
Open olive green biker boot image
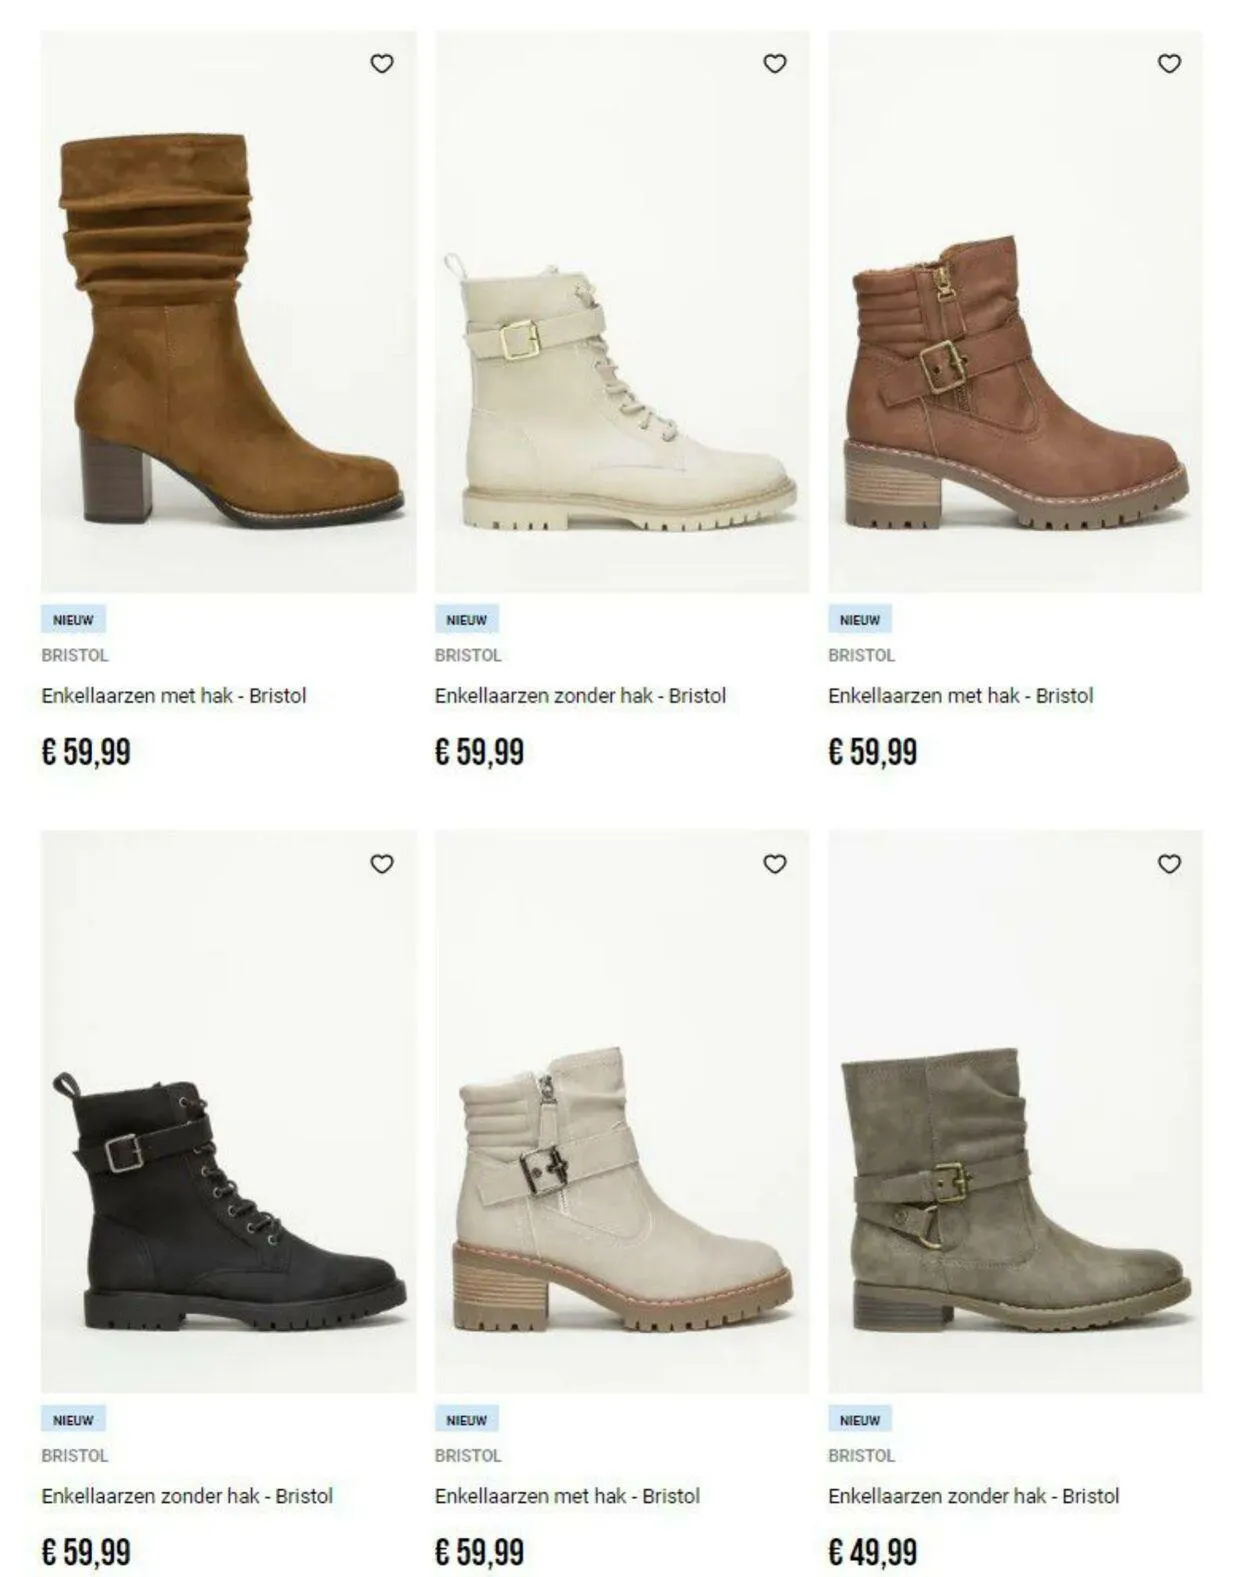click(x=1015, y=1112)
